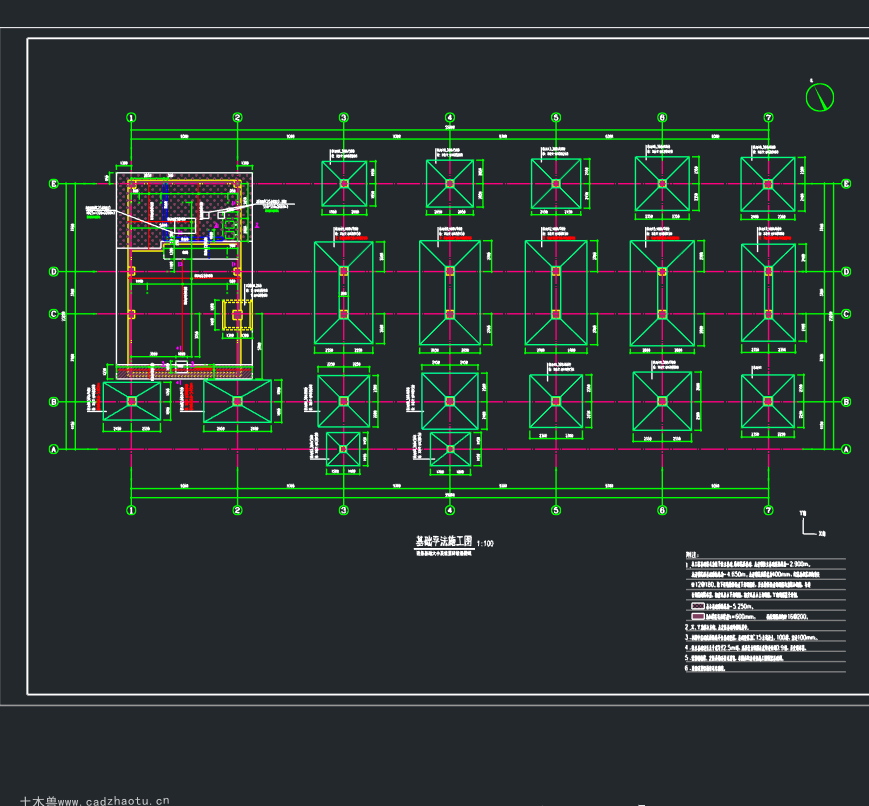Click axis bubble E on the left side

[54, 183]
